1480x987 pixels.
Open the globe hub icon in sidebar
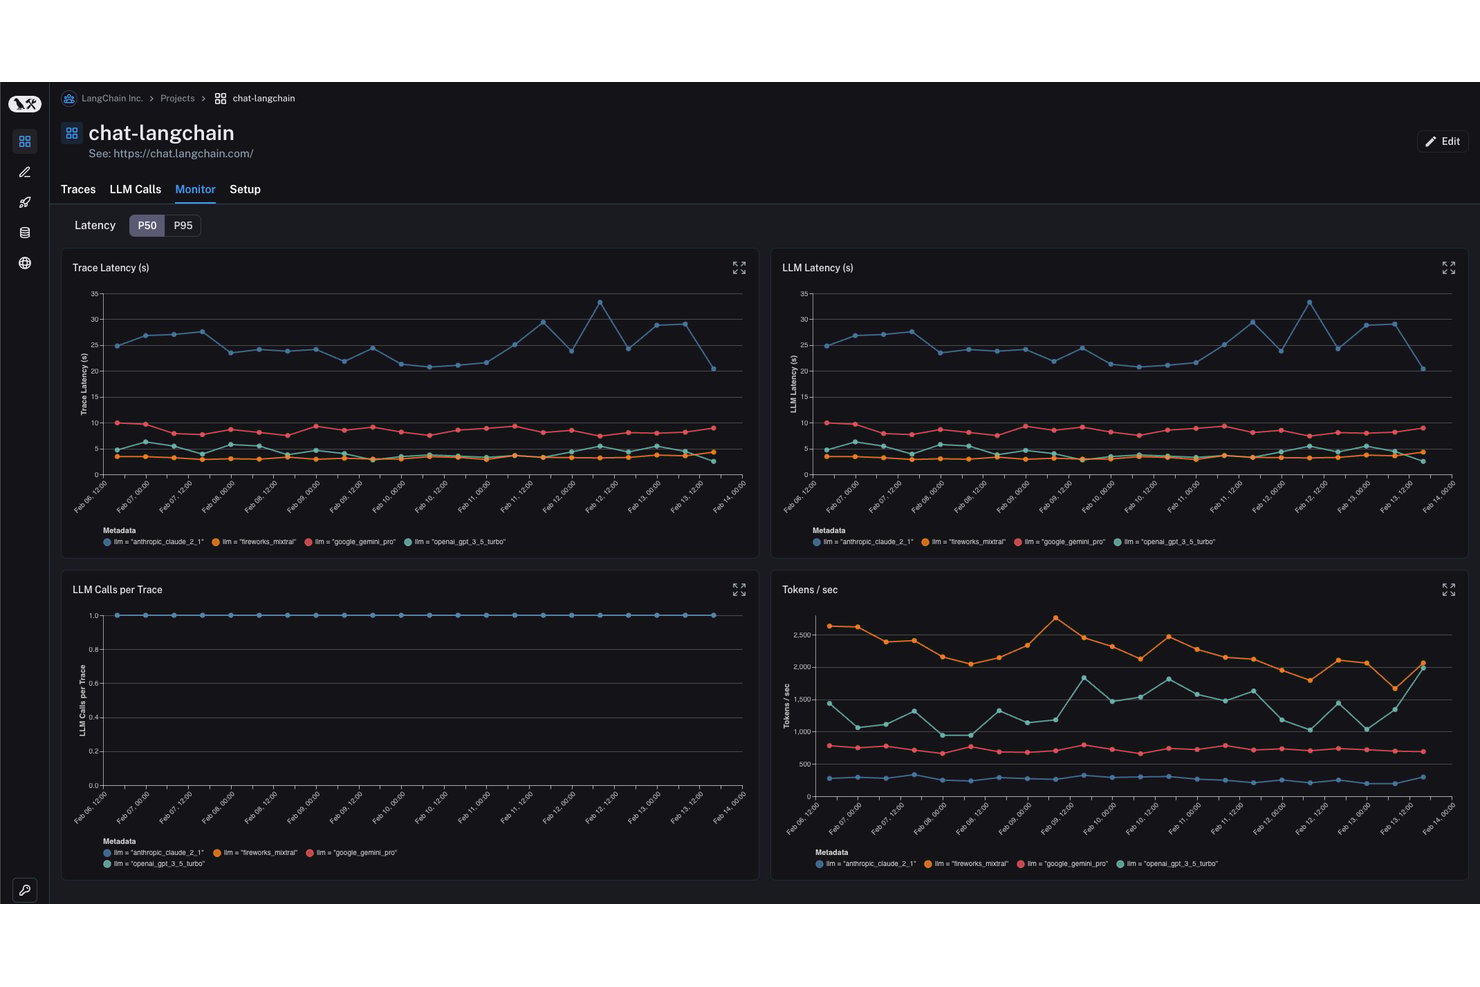tap(25, 263)
